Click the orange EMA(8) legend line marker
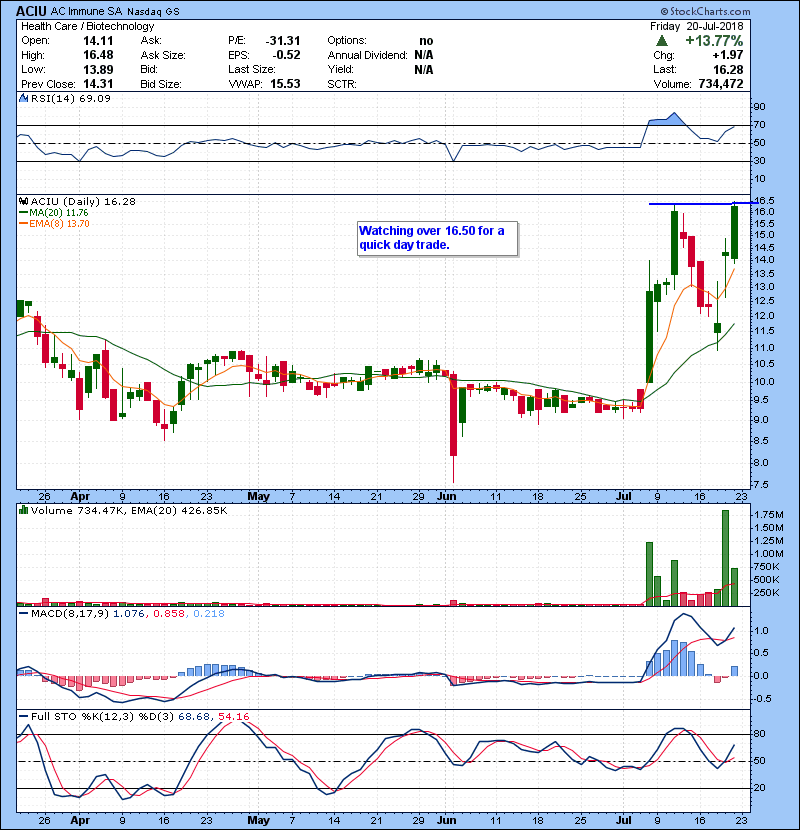The height and width of the screenshot is (830, 800). [23, 223]
